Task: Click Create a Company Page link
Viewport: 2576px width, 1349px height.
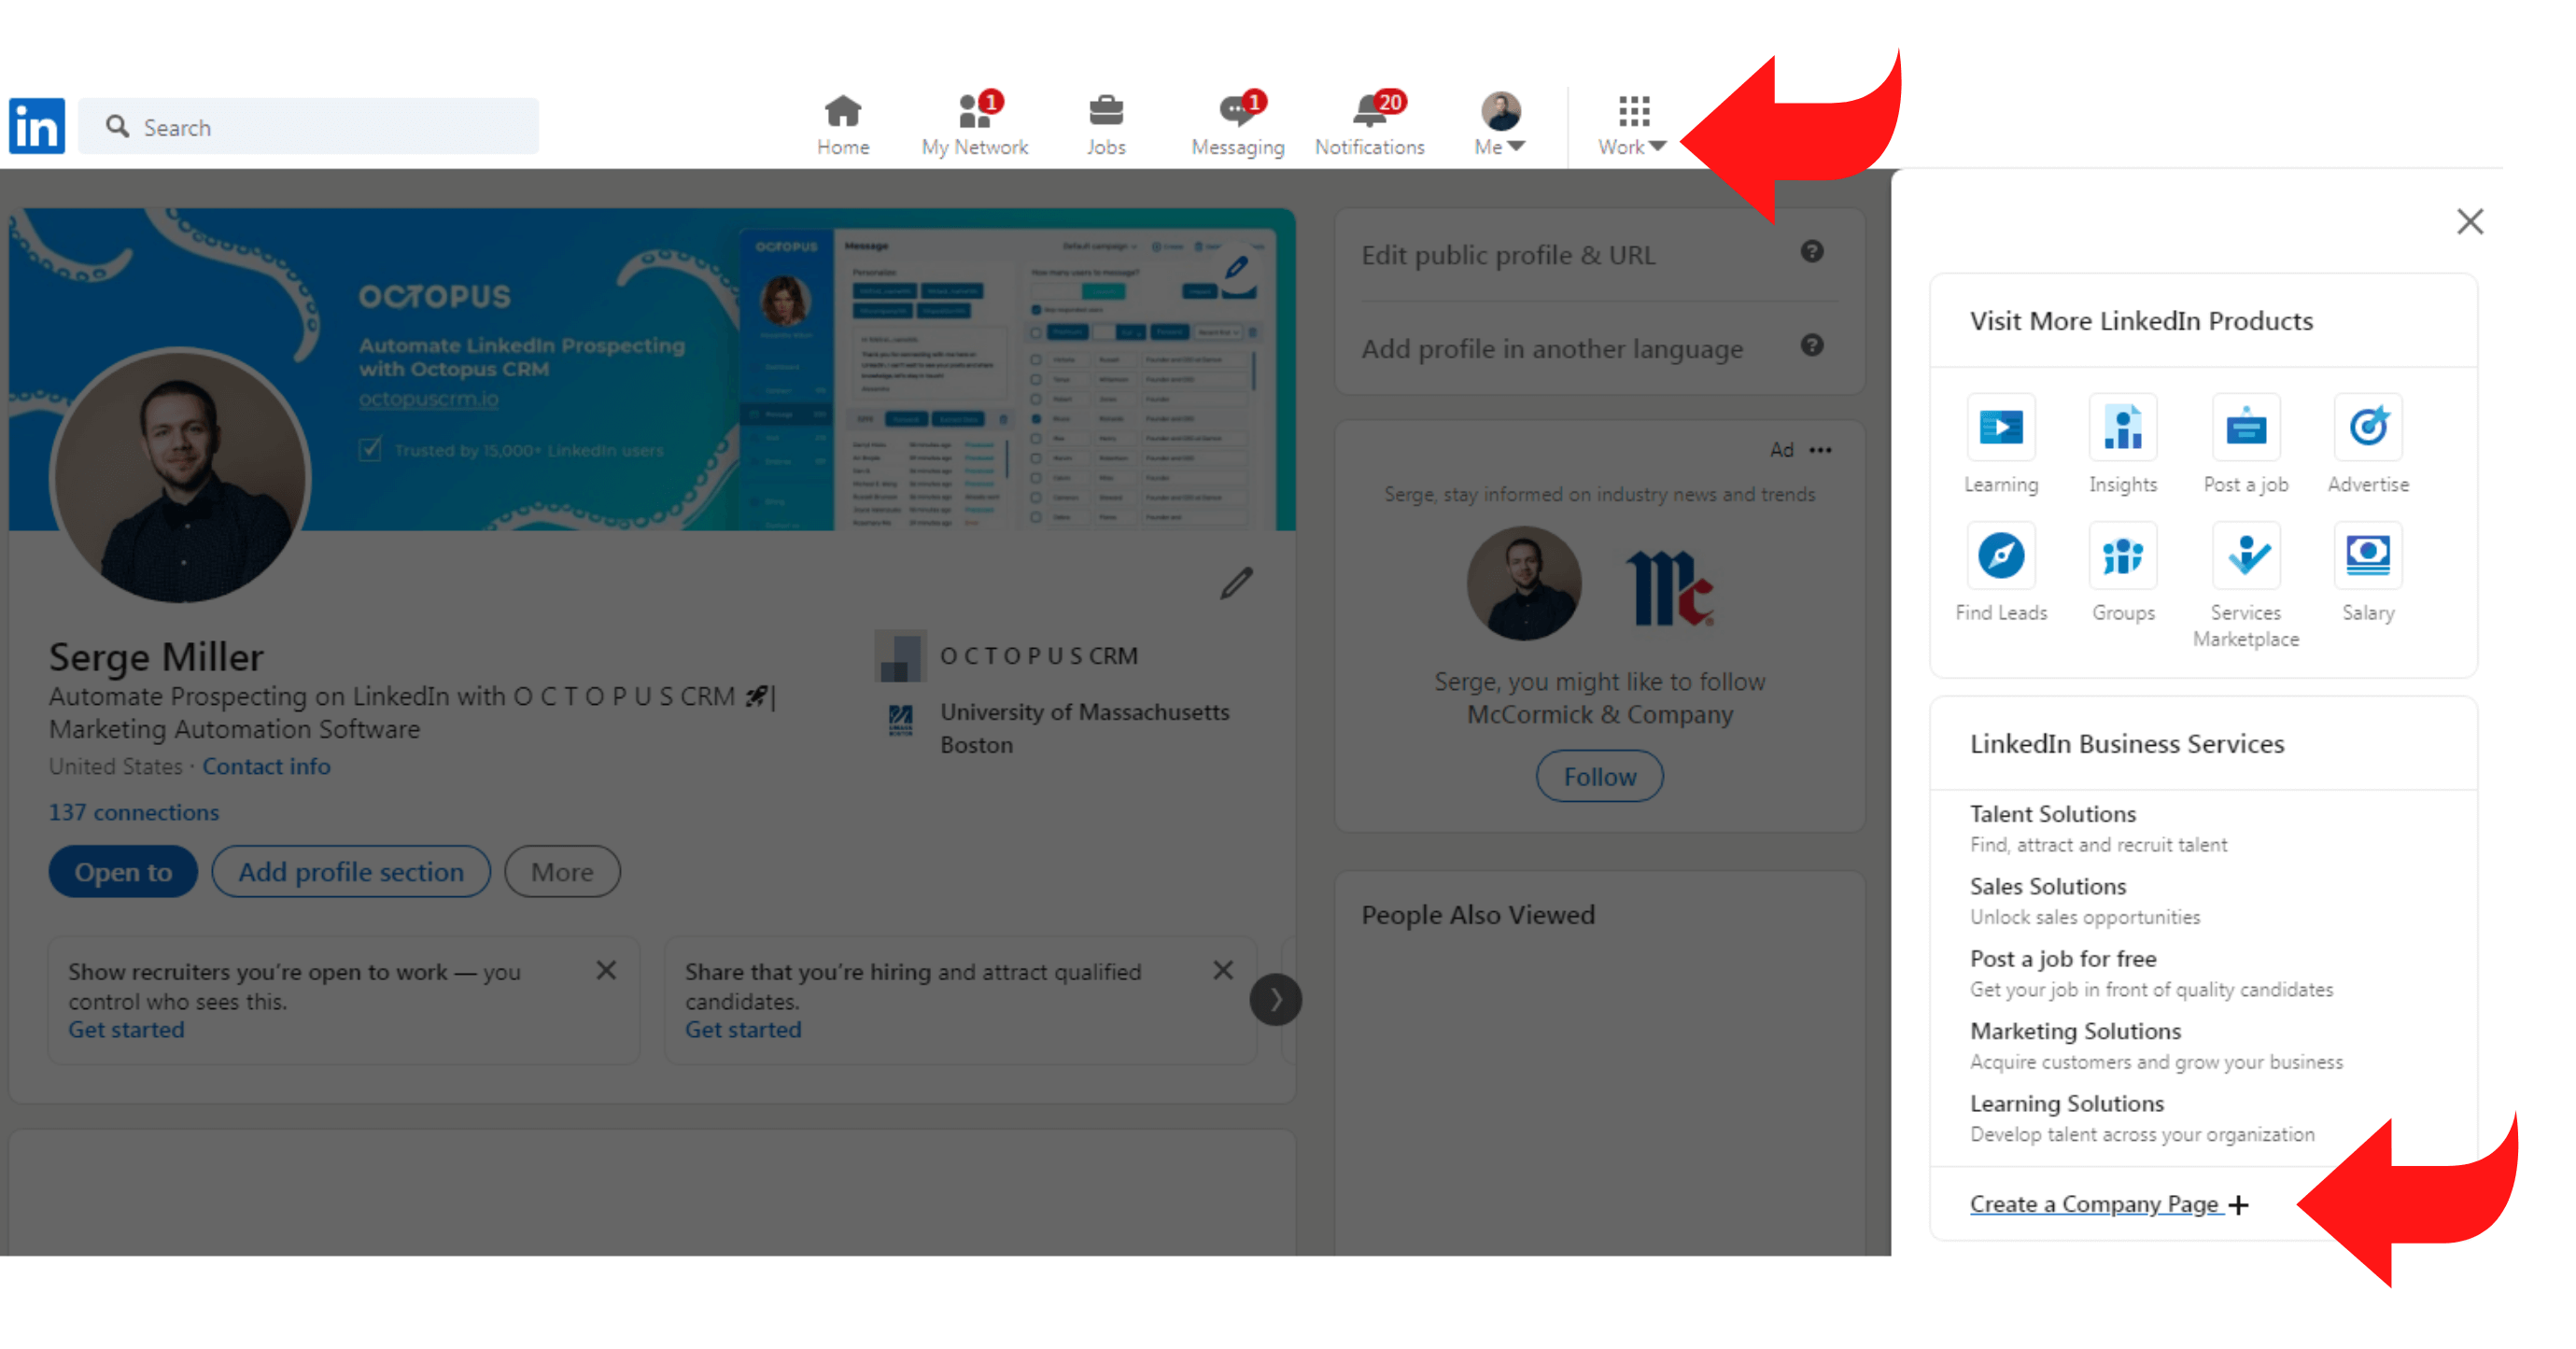Action: [x=2097, y=1201]
